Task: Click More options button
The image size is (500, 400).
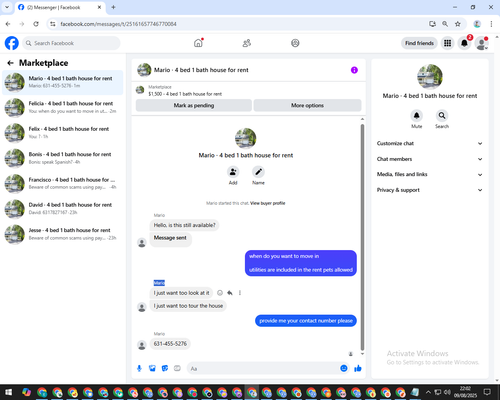Action: click(307, 105)
